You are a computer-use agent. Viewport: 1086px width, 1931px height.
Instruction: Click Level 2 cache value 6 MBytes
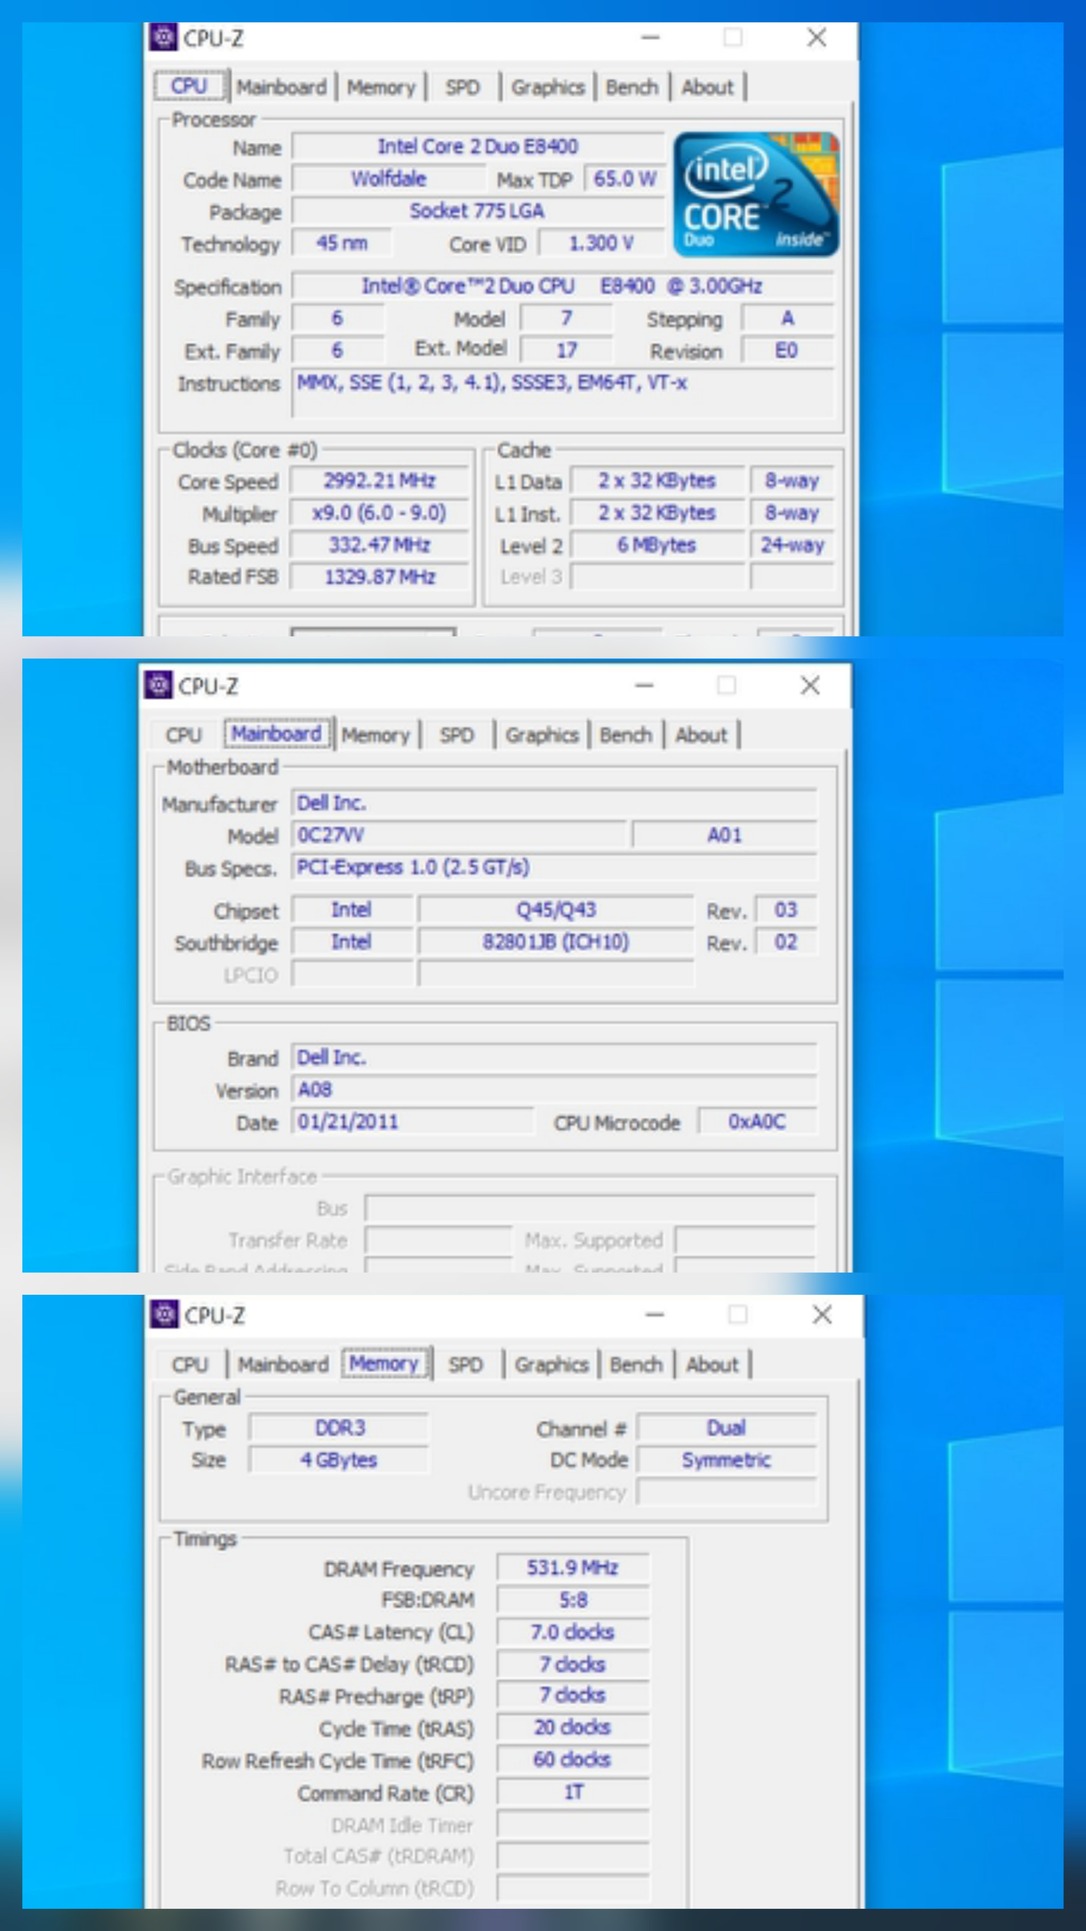coord(657,545)
